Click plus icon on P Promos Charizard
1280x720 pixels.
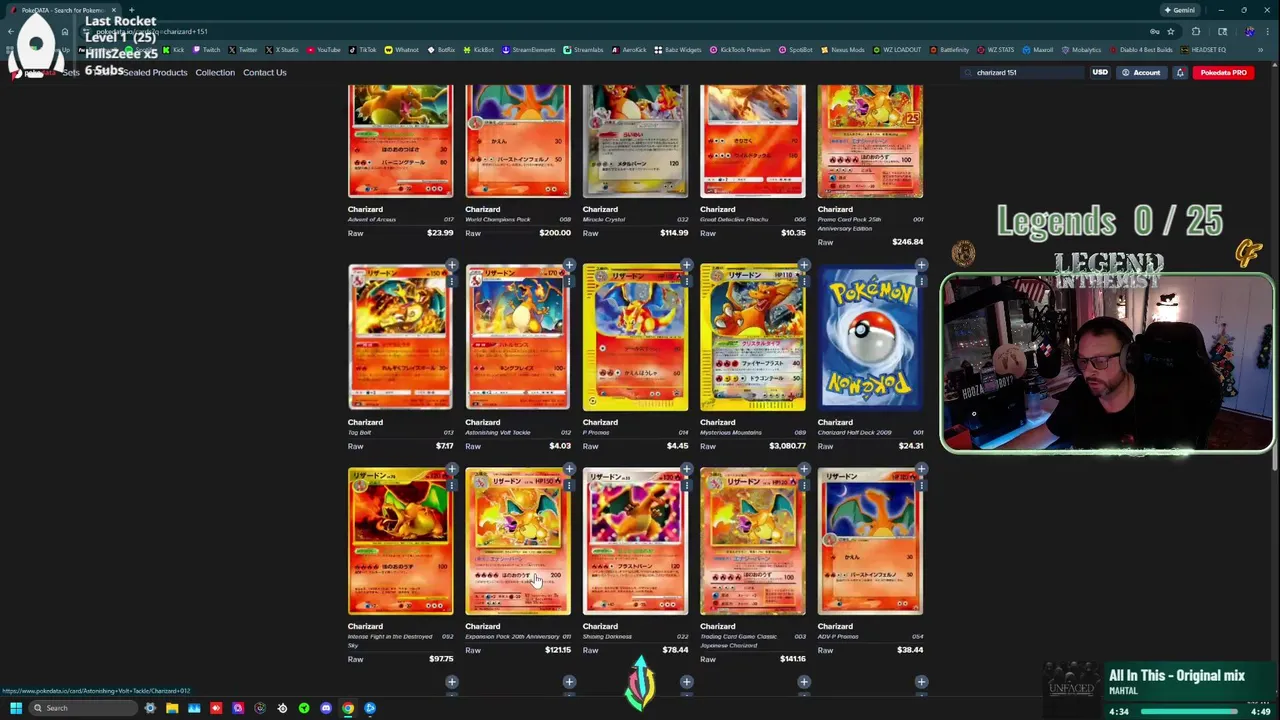[x=687, y=266]
